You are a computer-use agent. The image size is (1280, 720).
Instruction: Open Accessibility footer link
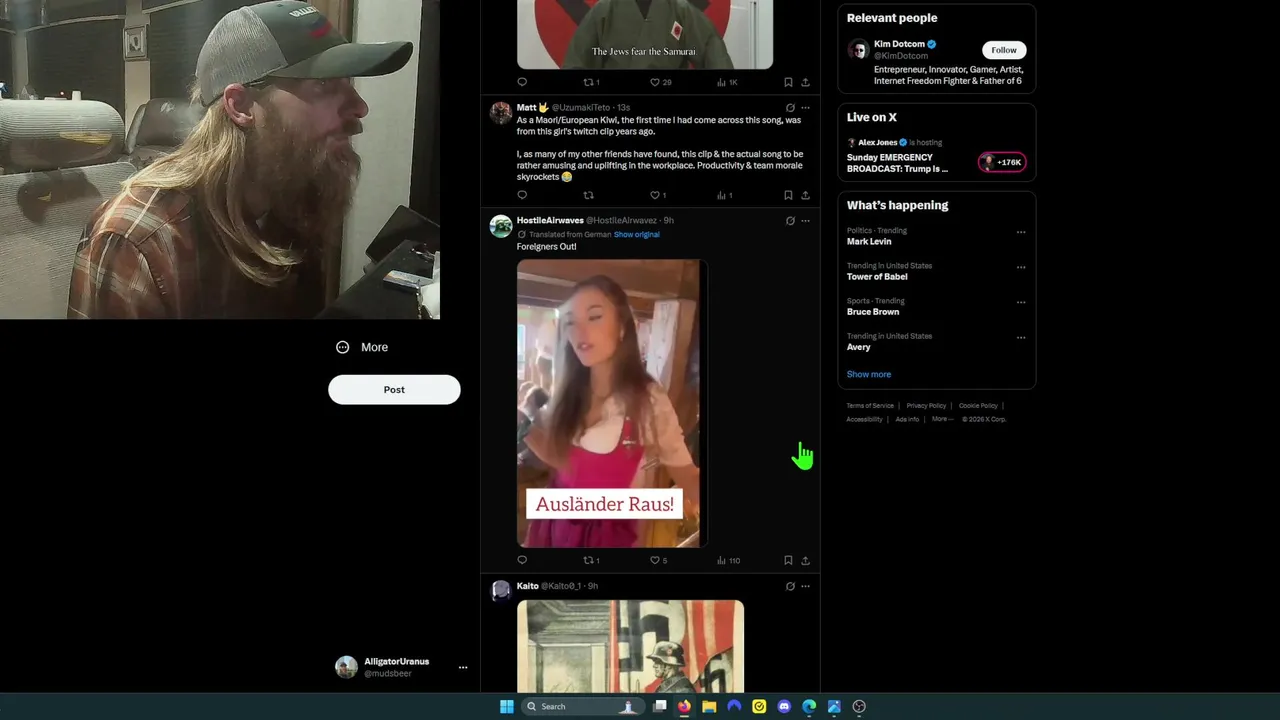click(865, 419)
